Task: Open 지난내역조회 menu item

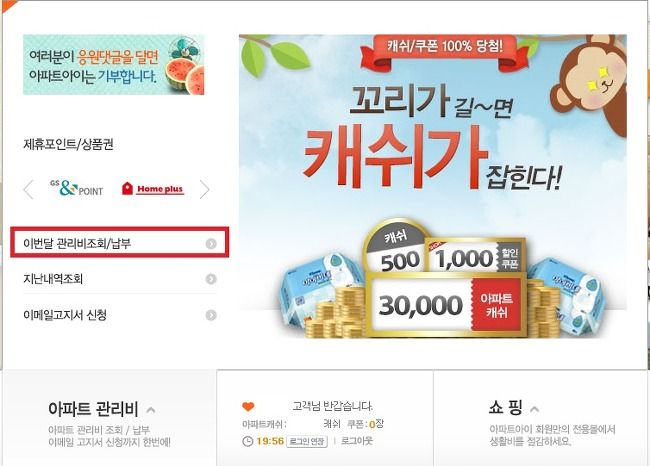Action: (x=120, y=279)
